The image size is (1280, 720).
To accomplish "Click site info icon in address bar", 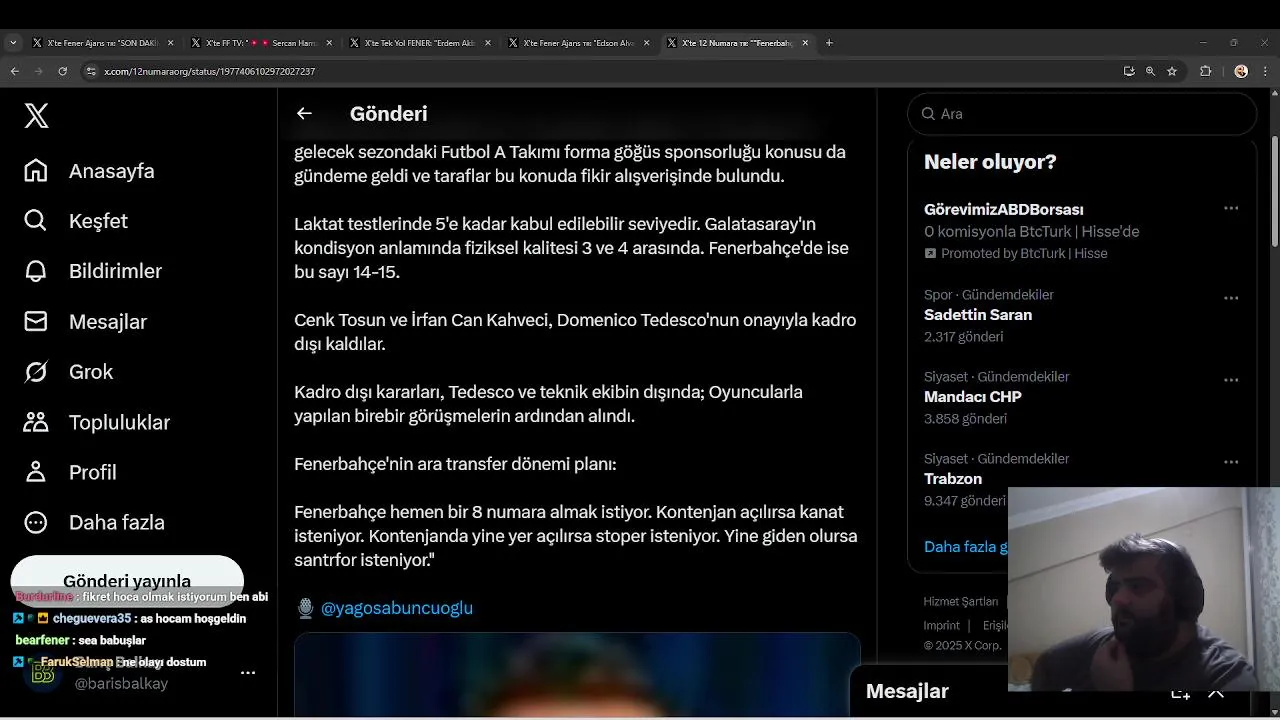I will (x=91, y=71).
